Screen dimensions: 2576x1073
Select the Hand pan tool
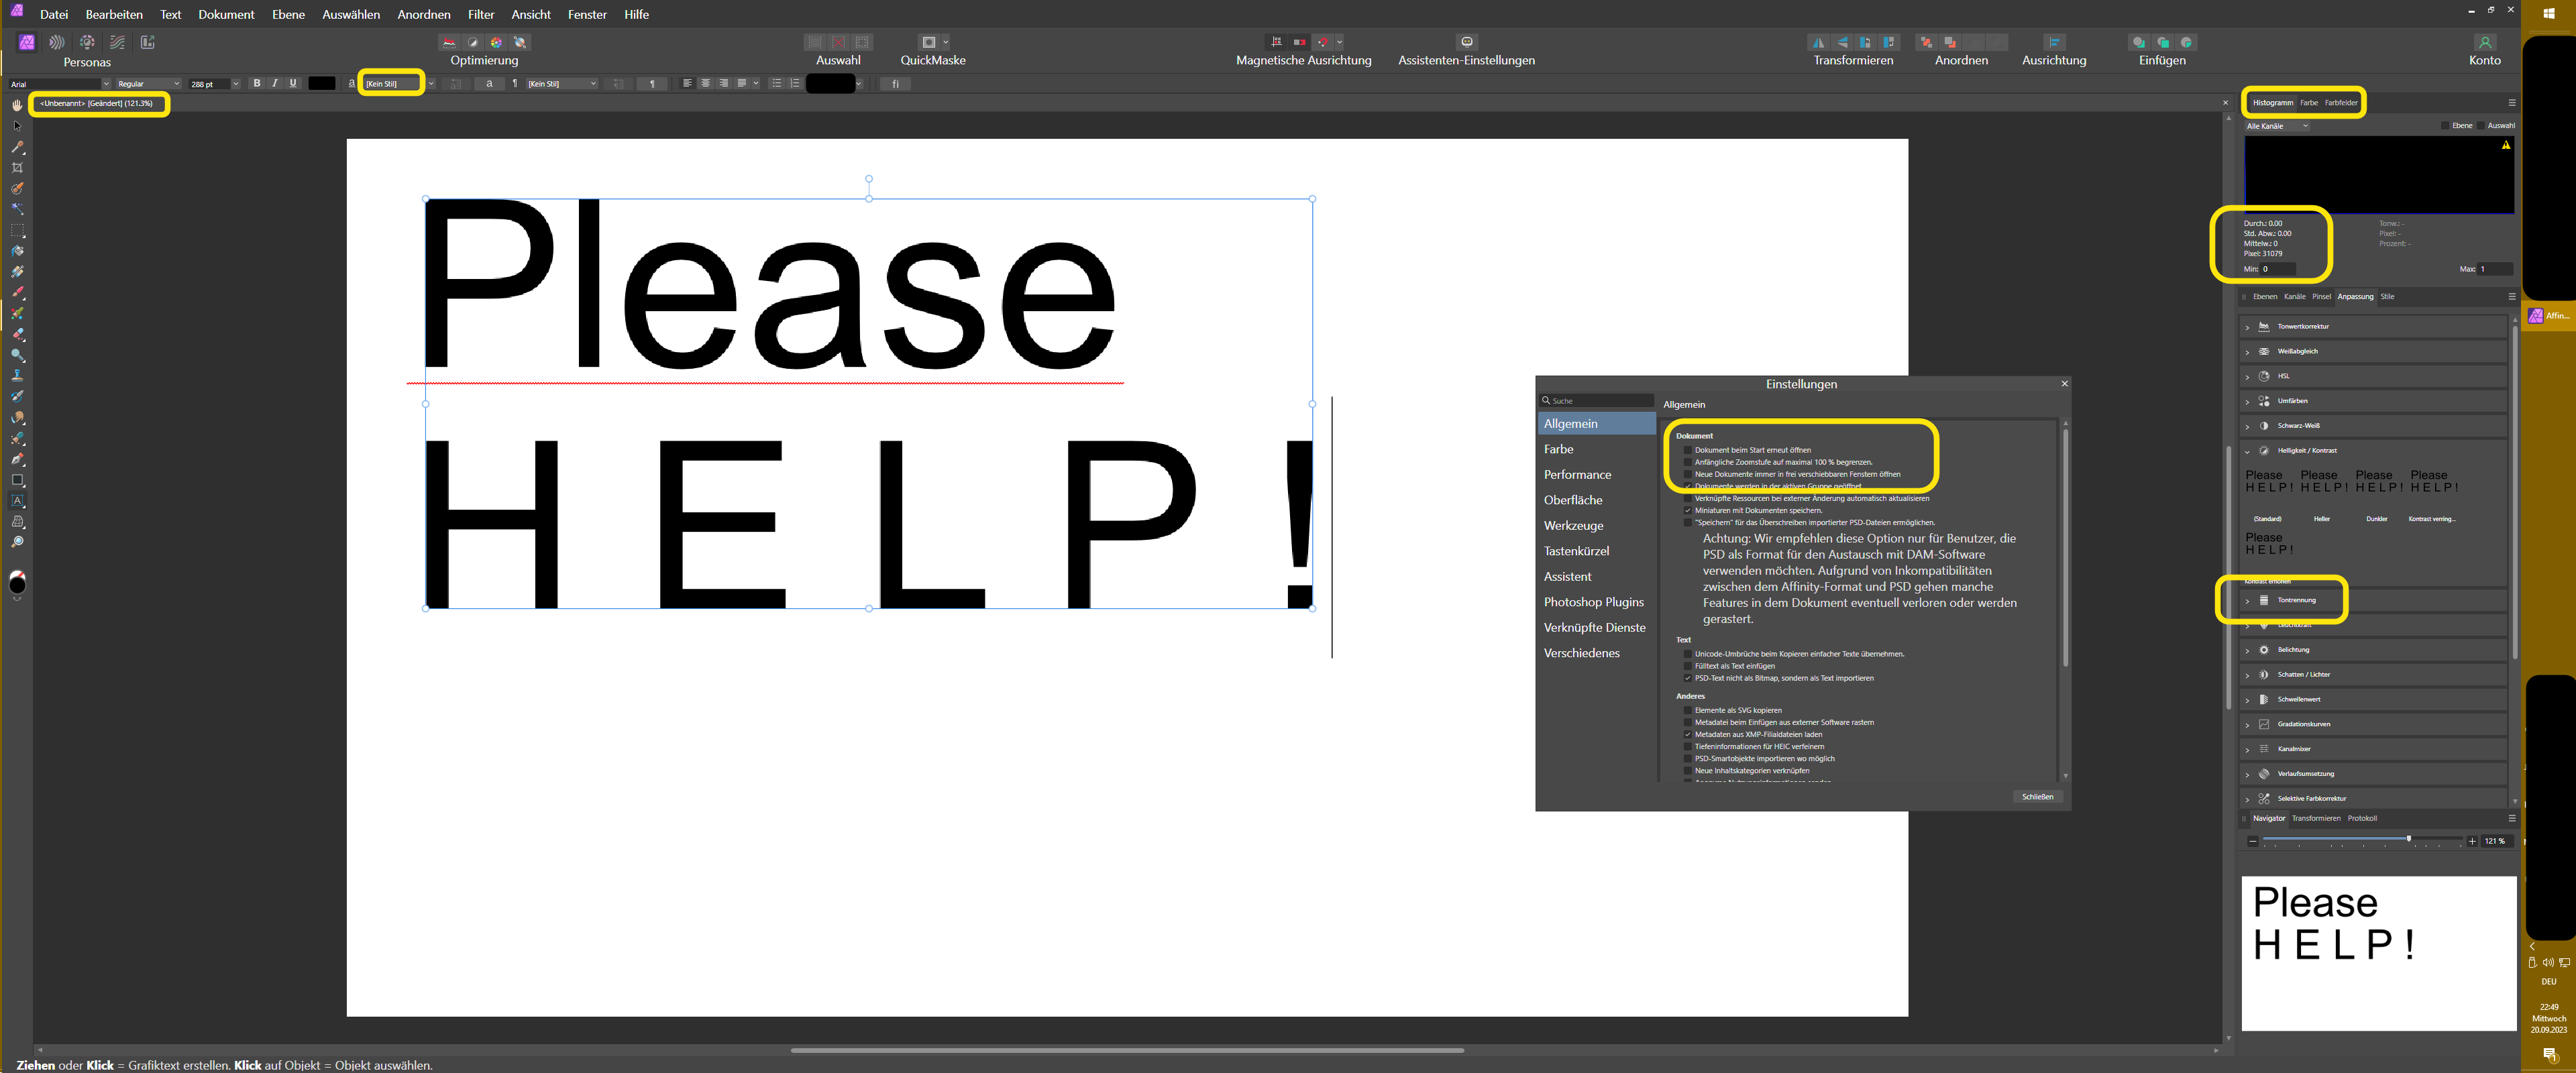pos(17,105)
